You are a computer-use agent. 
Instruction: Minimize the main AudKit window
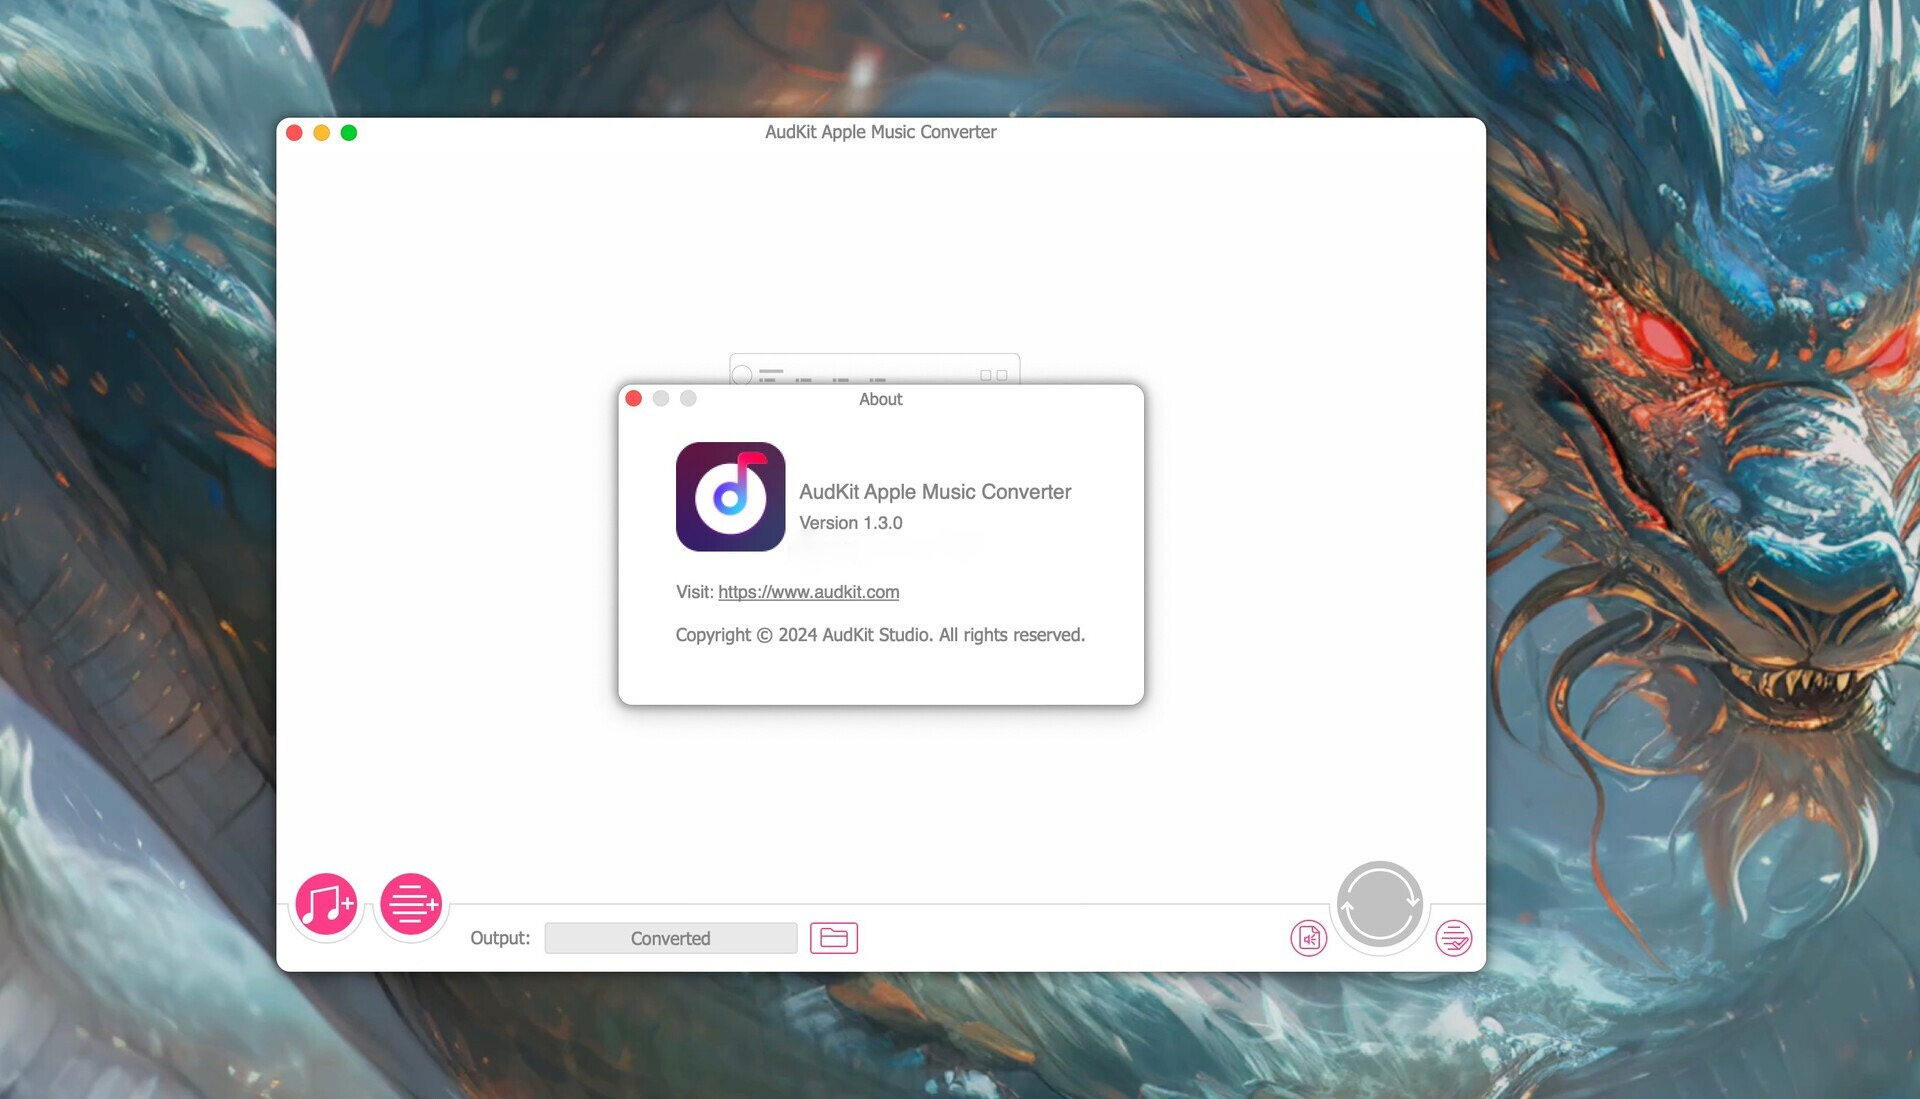pyautogui.click(x=321, y=133)
